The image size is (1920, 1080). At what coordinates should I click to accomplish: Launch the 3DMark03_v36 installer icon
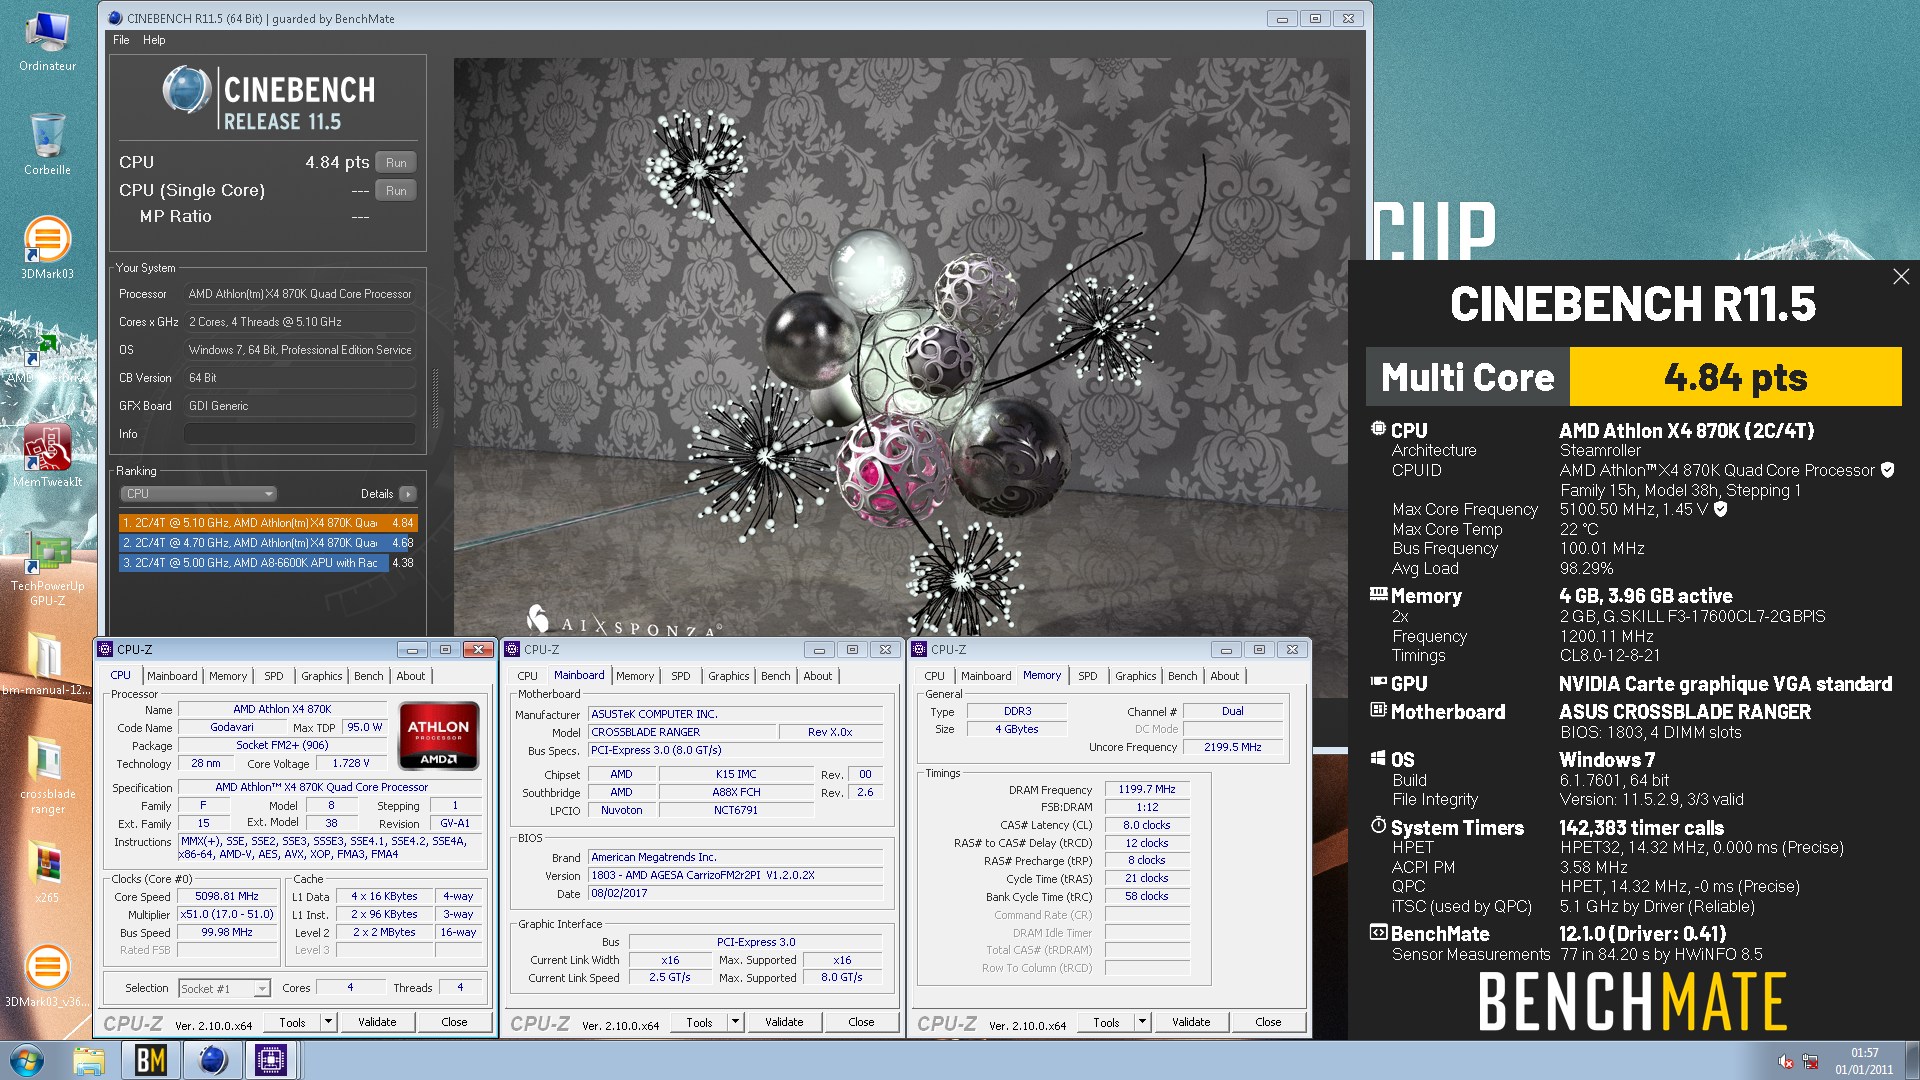tap(47, 976)
